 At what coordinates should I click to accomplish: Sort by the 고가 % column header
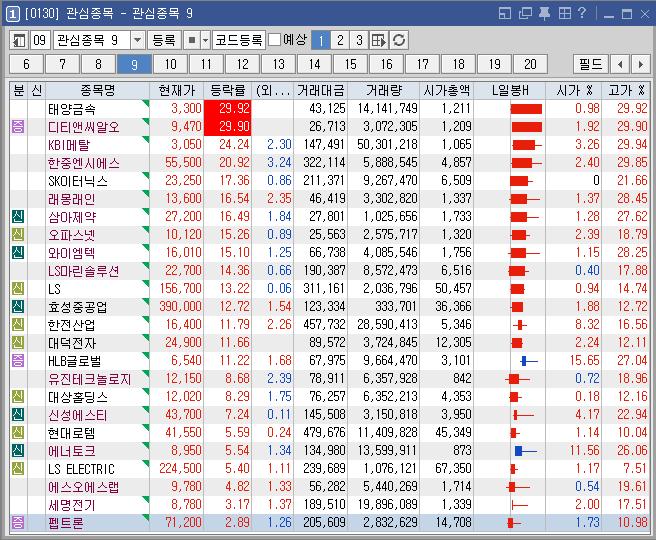(x=626, y=90)
